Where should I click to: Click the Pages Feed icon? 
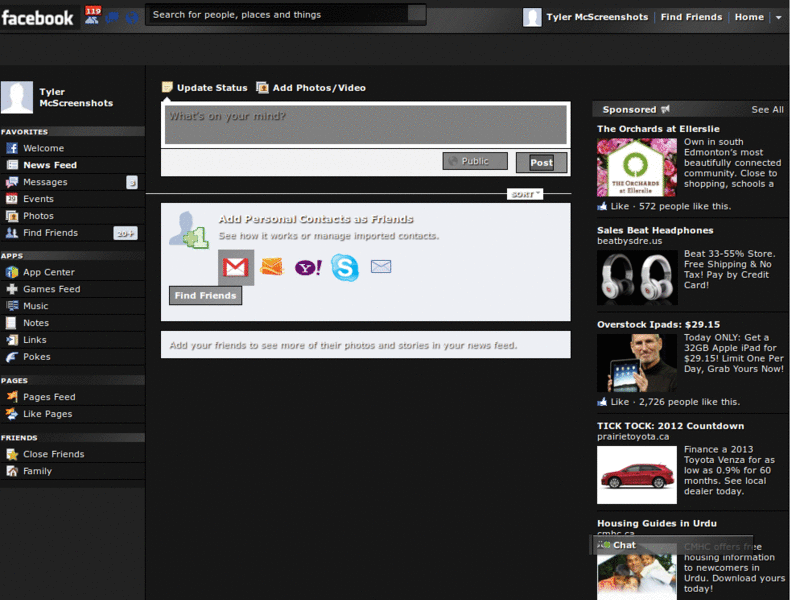[12, 397]
